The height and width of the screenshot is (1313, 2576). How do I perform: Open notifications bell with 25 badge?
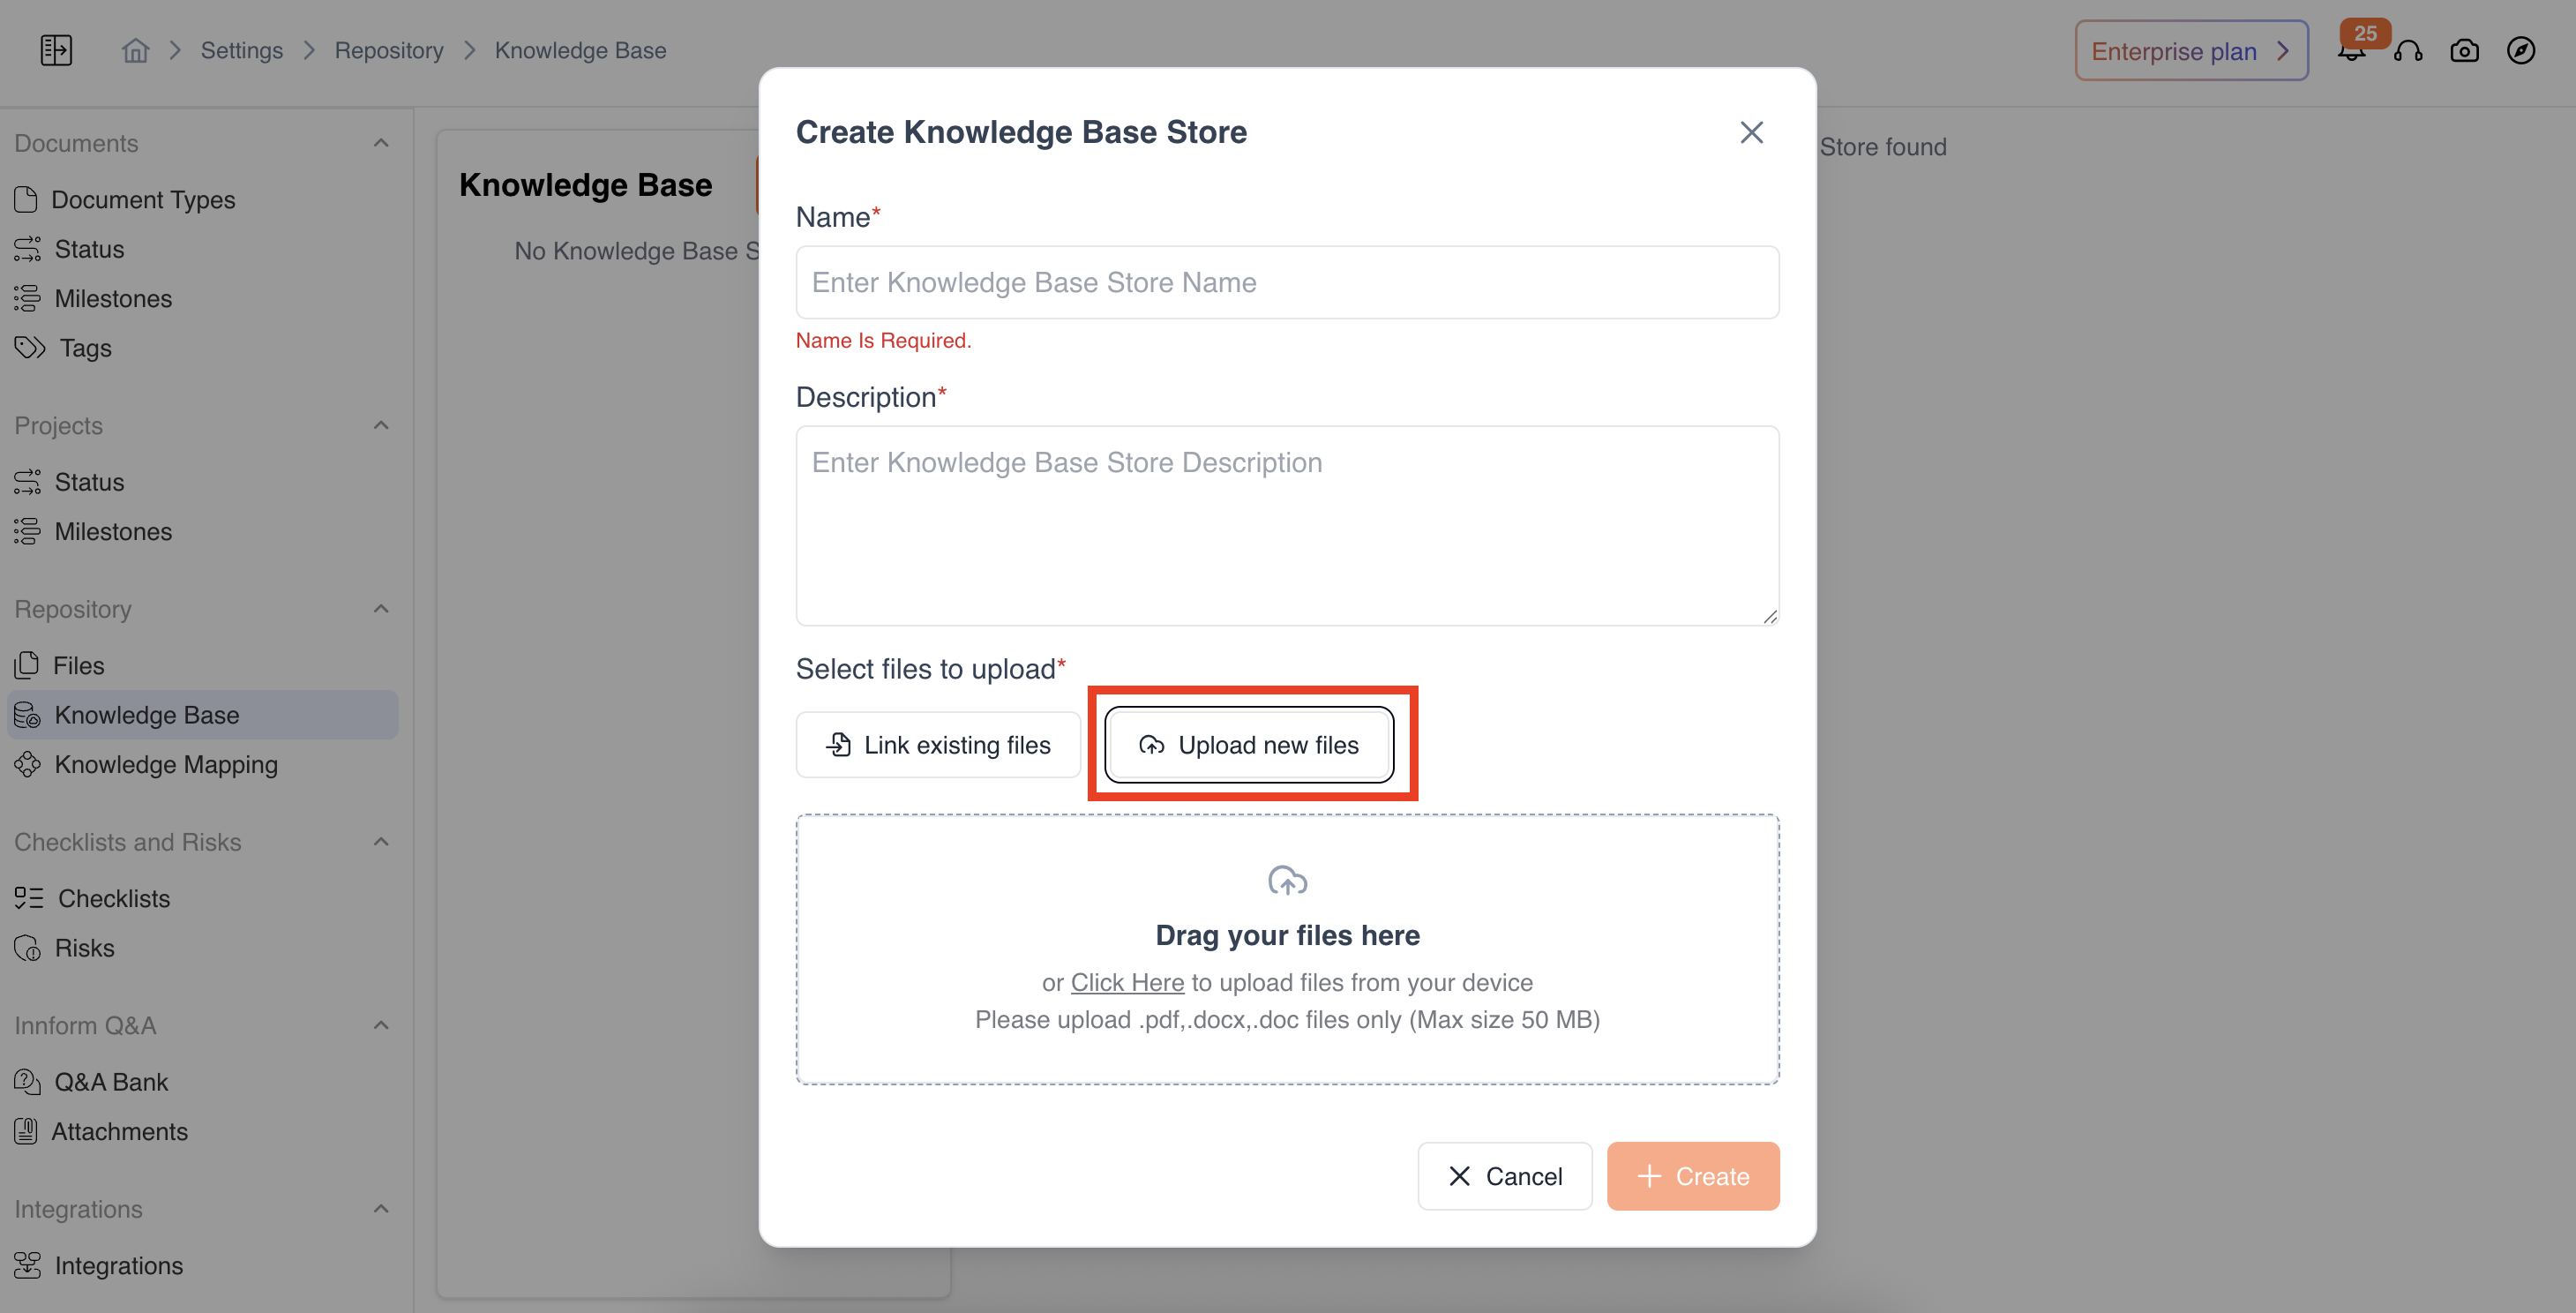(2351, 52)
